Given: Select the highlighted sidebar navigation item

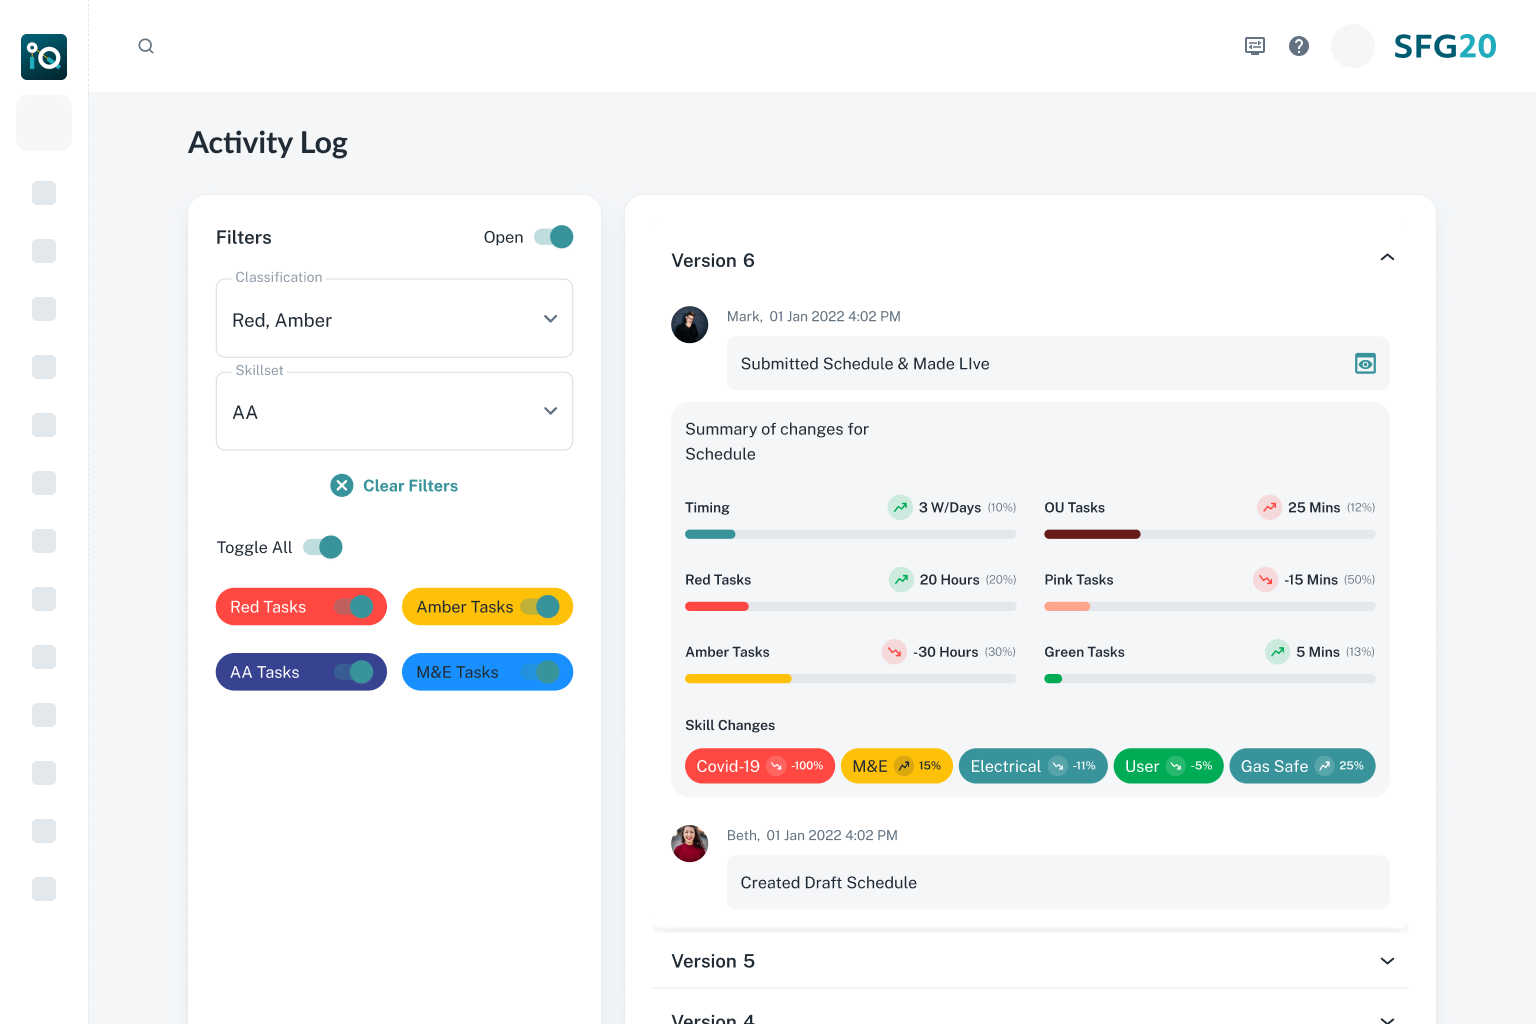Looking at the screenshot, I should point(43,123).
